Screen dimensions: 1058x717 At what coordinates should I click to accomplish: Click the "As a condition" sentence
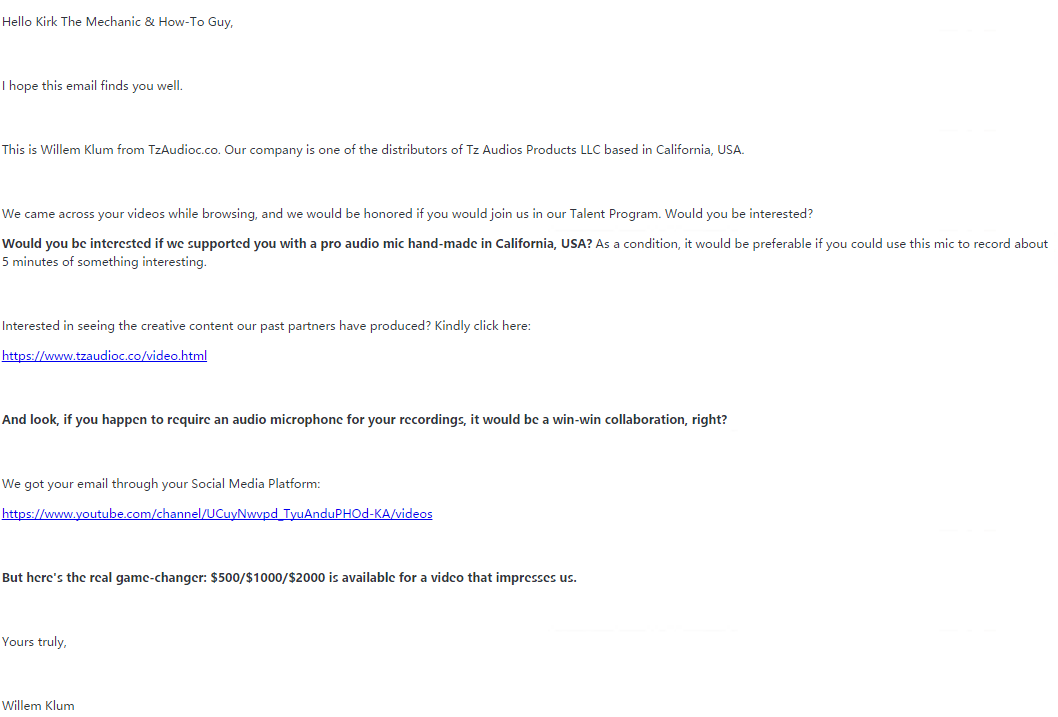[820, 244]
